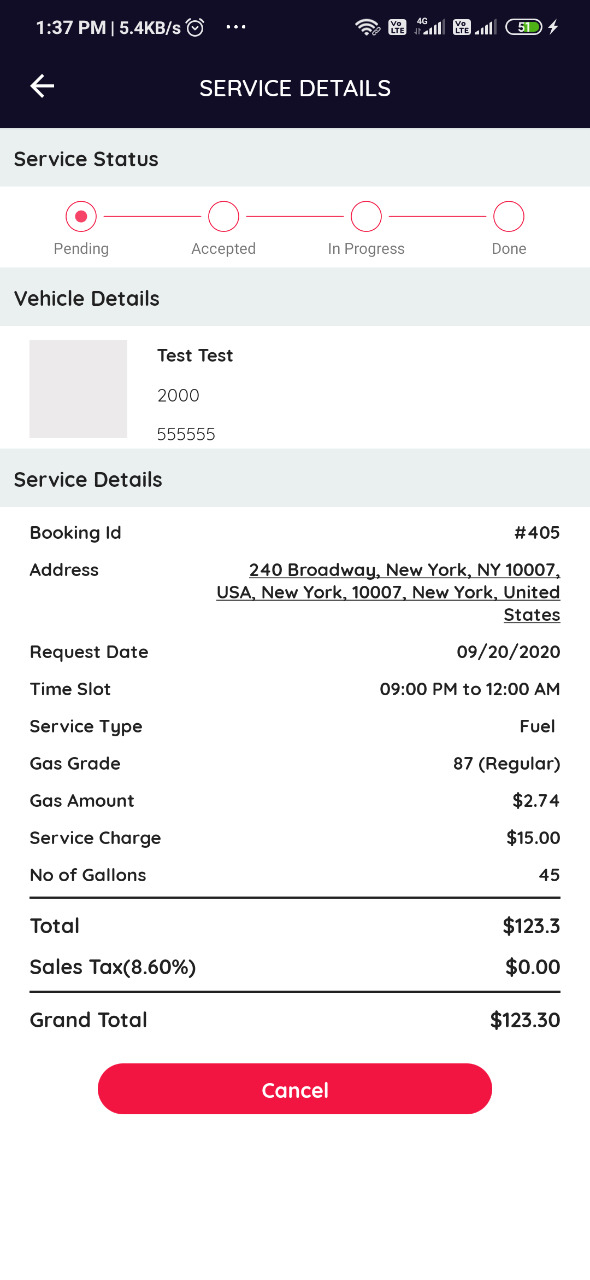Tap the vehicle image placeholder
The height and width of the screenshot is (1280, 590).
click(x=78, y=389)
